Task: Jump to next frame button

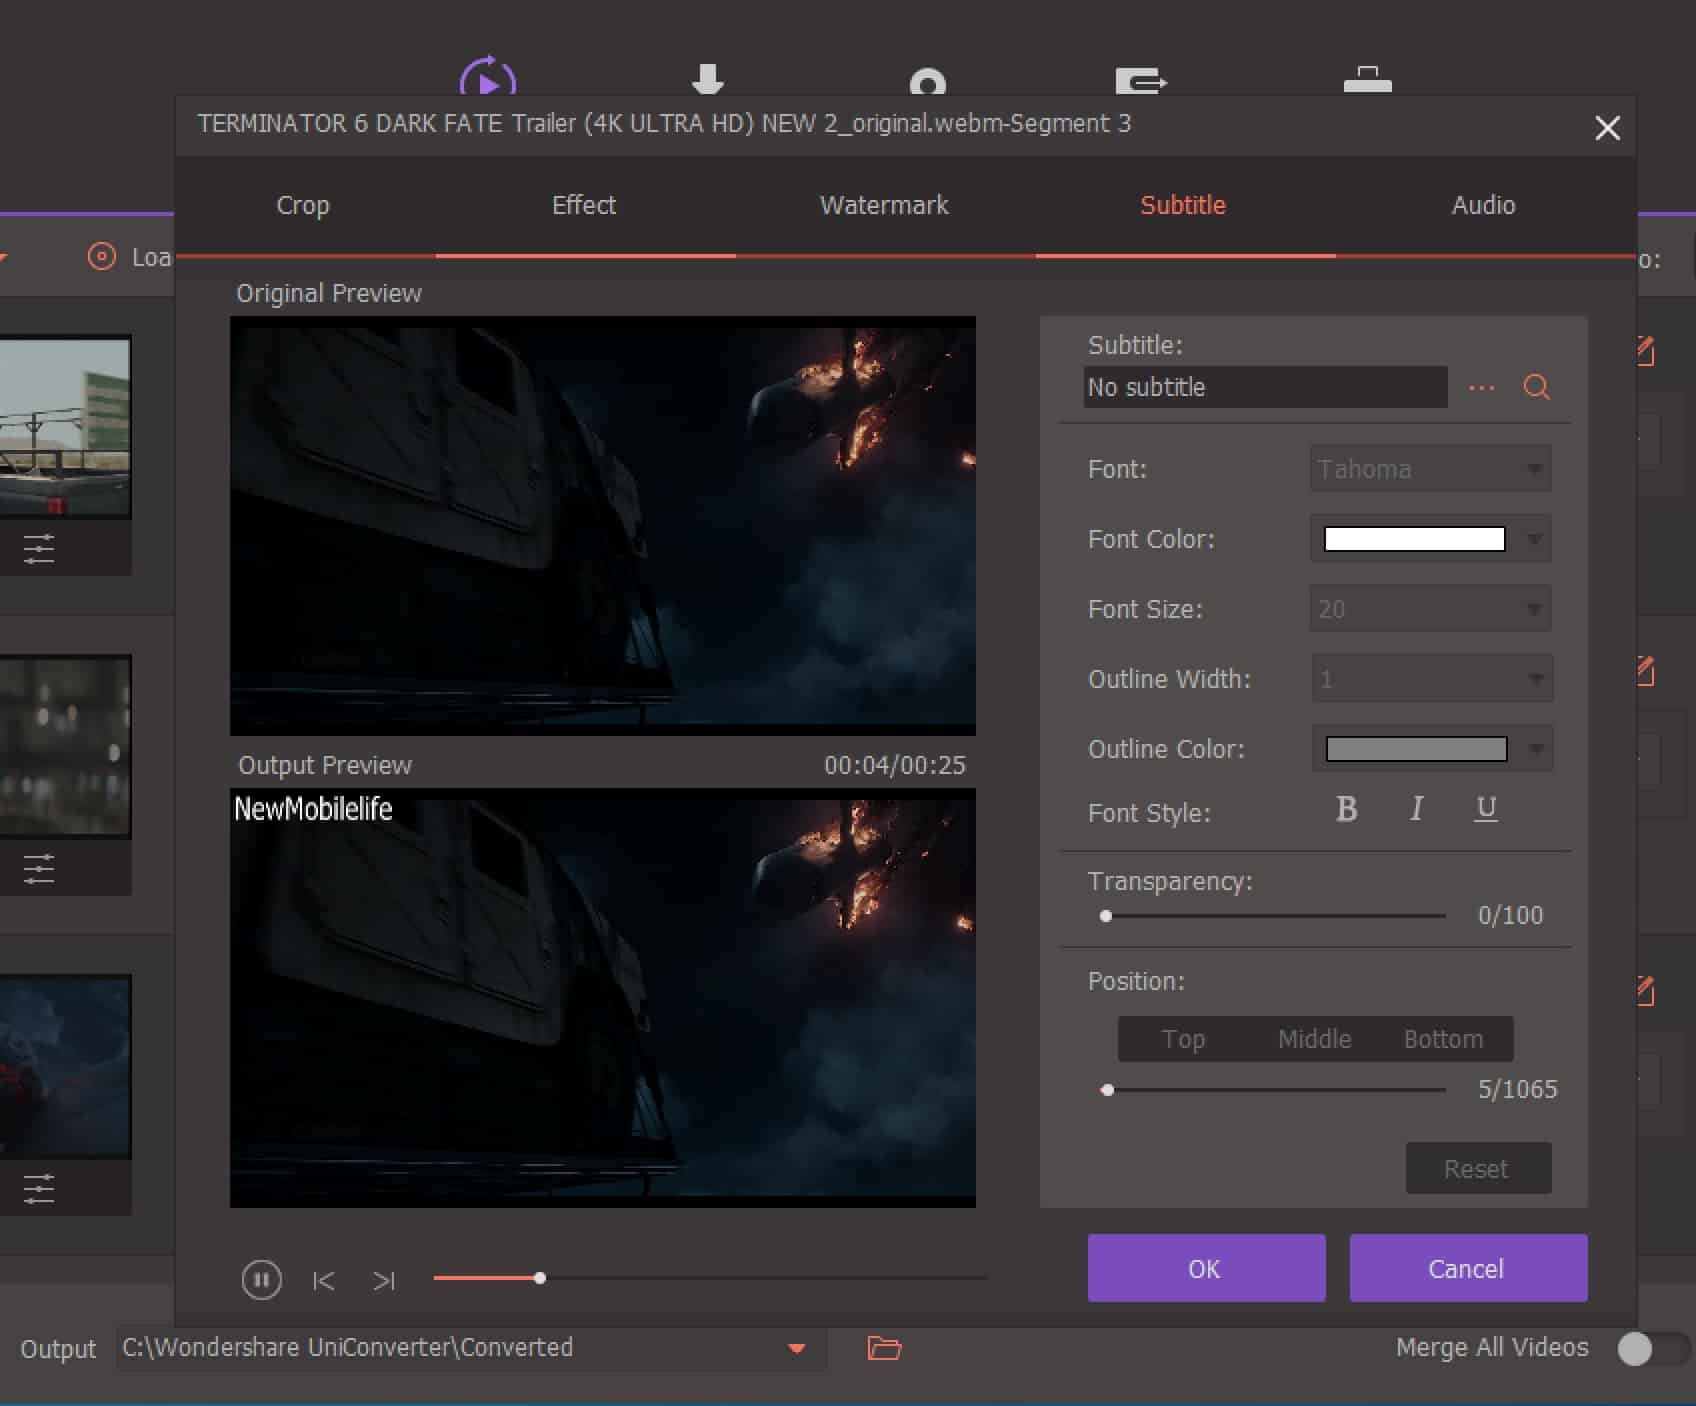Action: coord(384,1281)
